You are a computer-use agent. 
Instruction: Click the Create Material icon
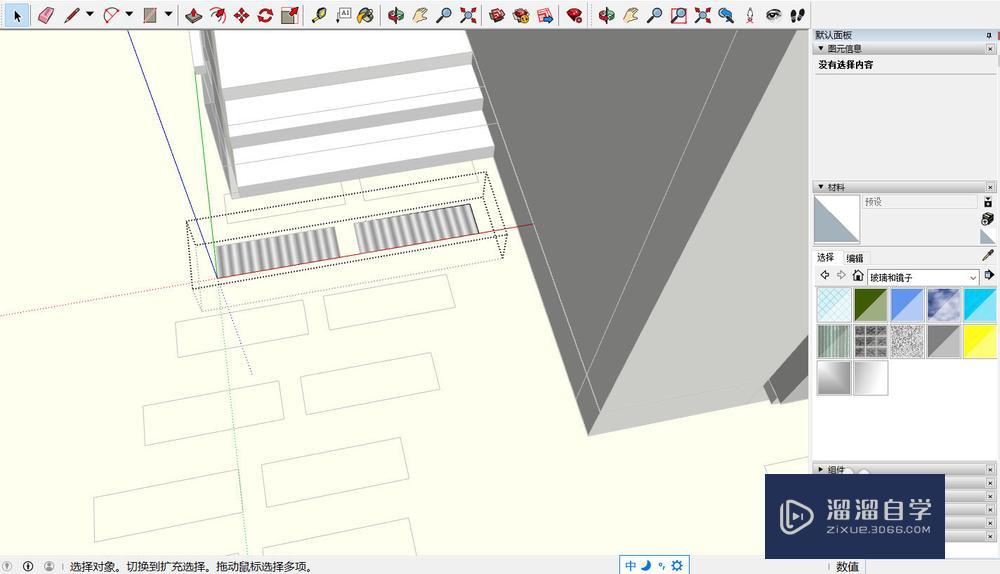pos(988,219)
